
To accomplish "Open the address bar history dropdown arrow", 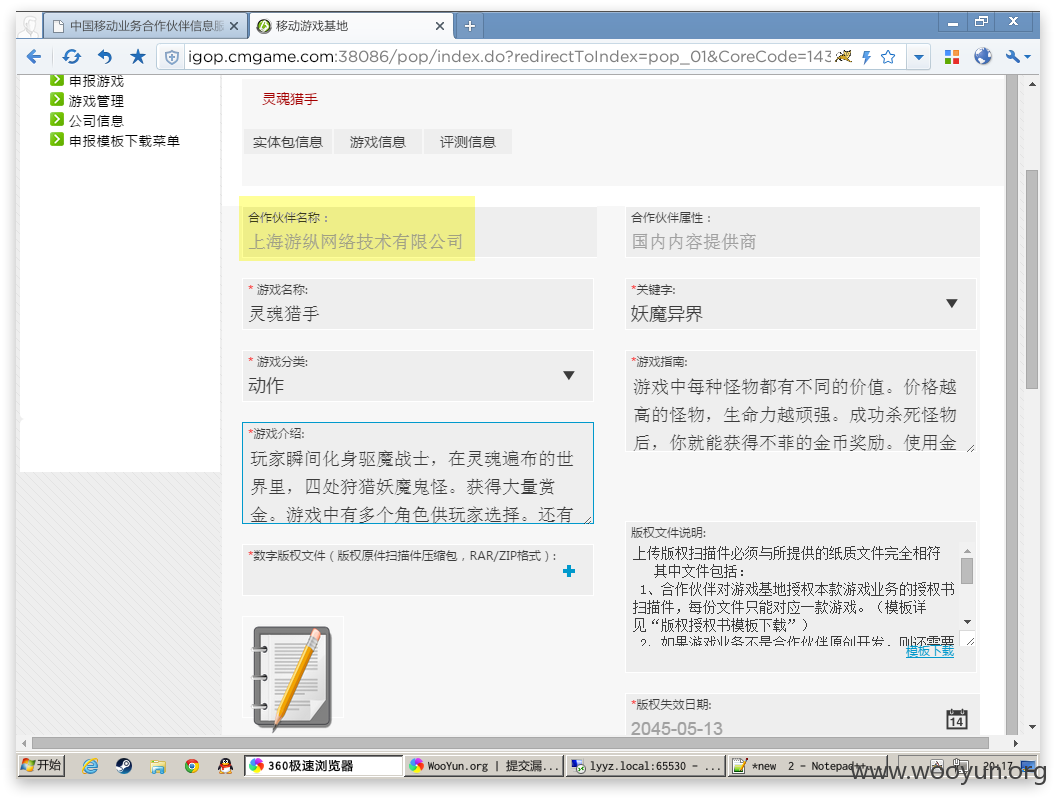I will 919,57.
